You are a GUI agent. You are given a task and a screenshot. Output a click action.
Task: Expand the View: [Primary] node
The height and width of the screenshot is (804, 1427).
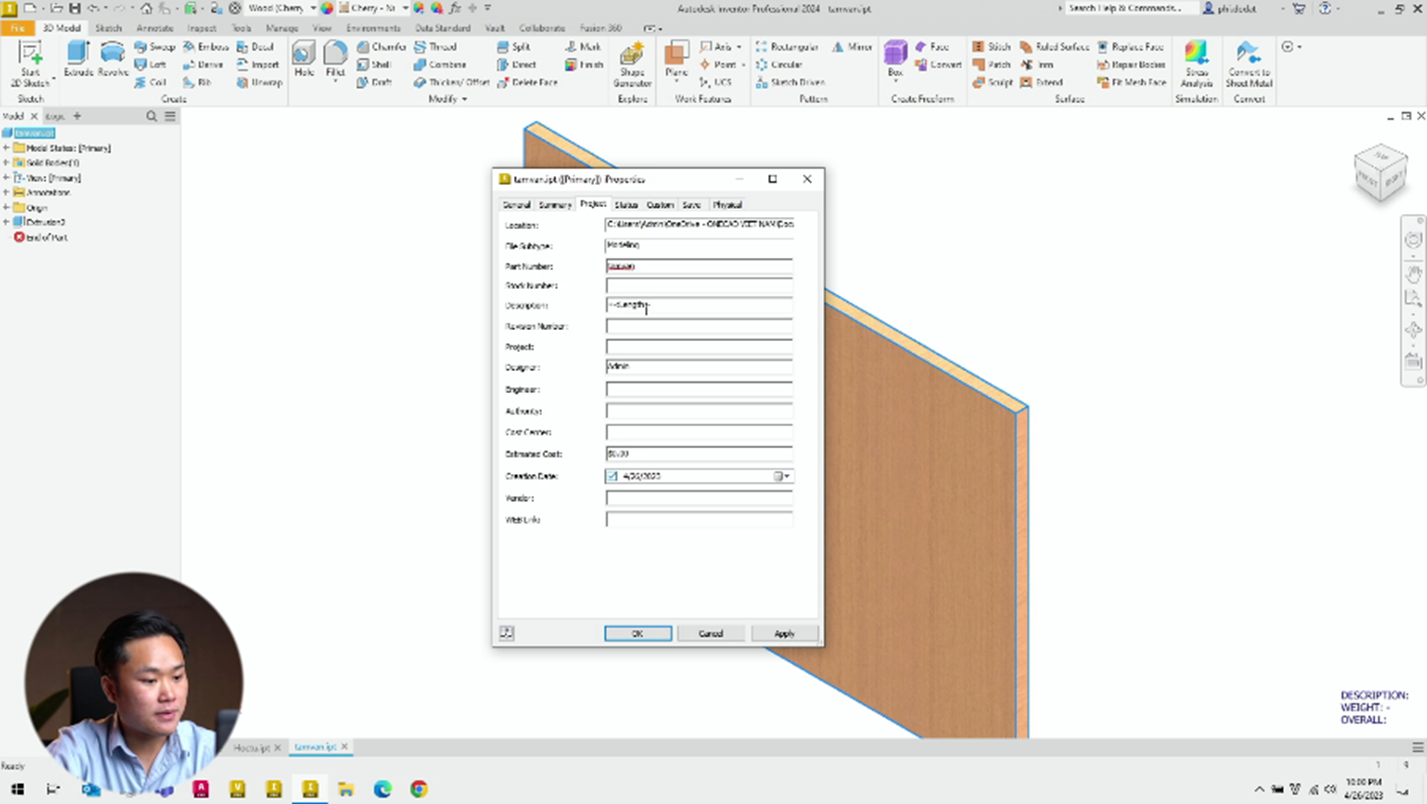[6, 178]
